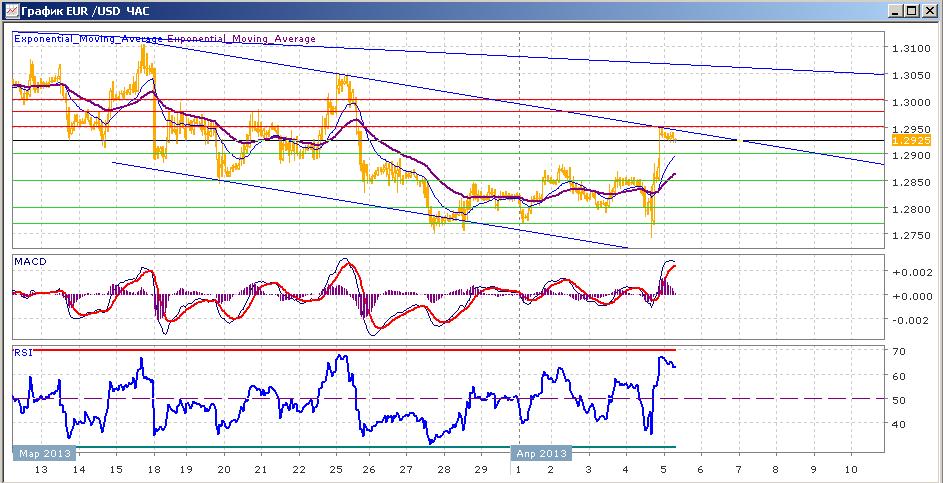Select the RSI 70 level label

point(900,351)
